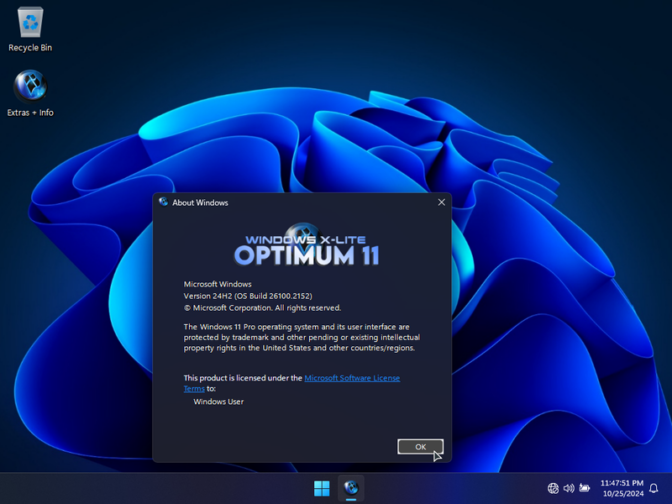This screenshot has height=504, width=672.
Task: Click the About Windows taskbar app icon
Action: click(x=351, y=488)
